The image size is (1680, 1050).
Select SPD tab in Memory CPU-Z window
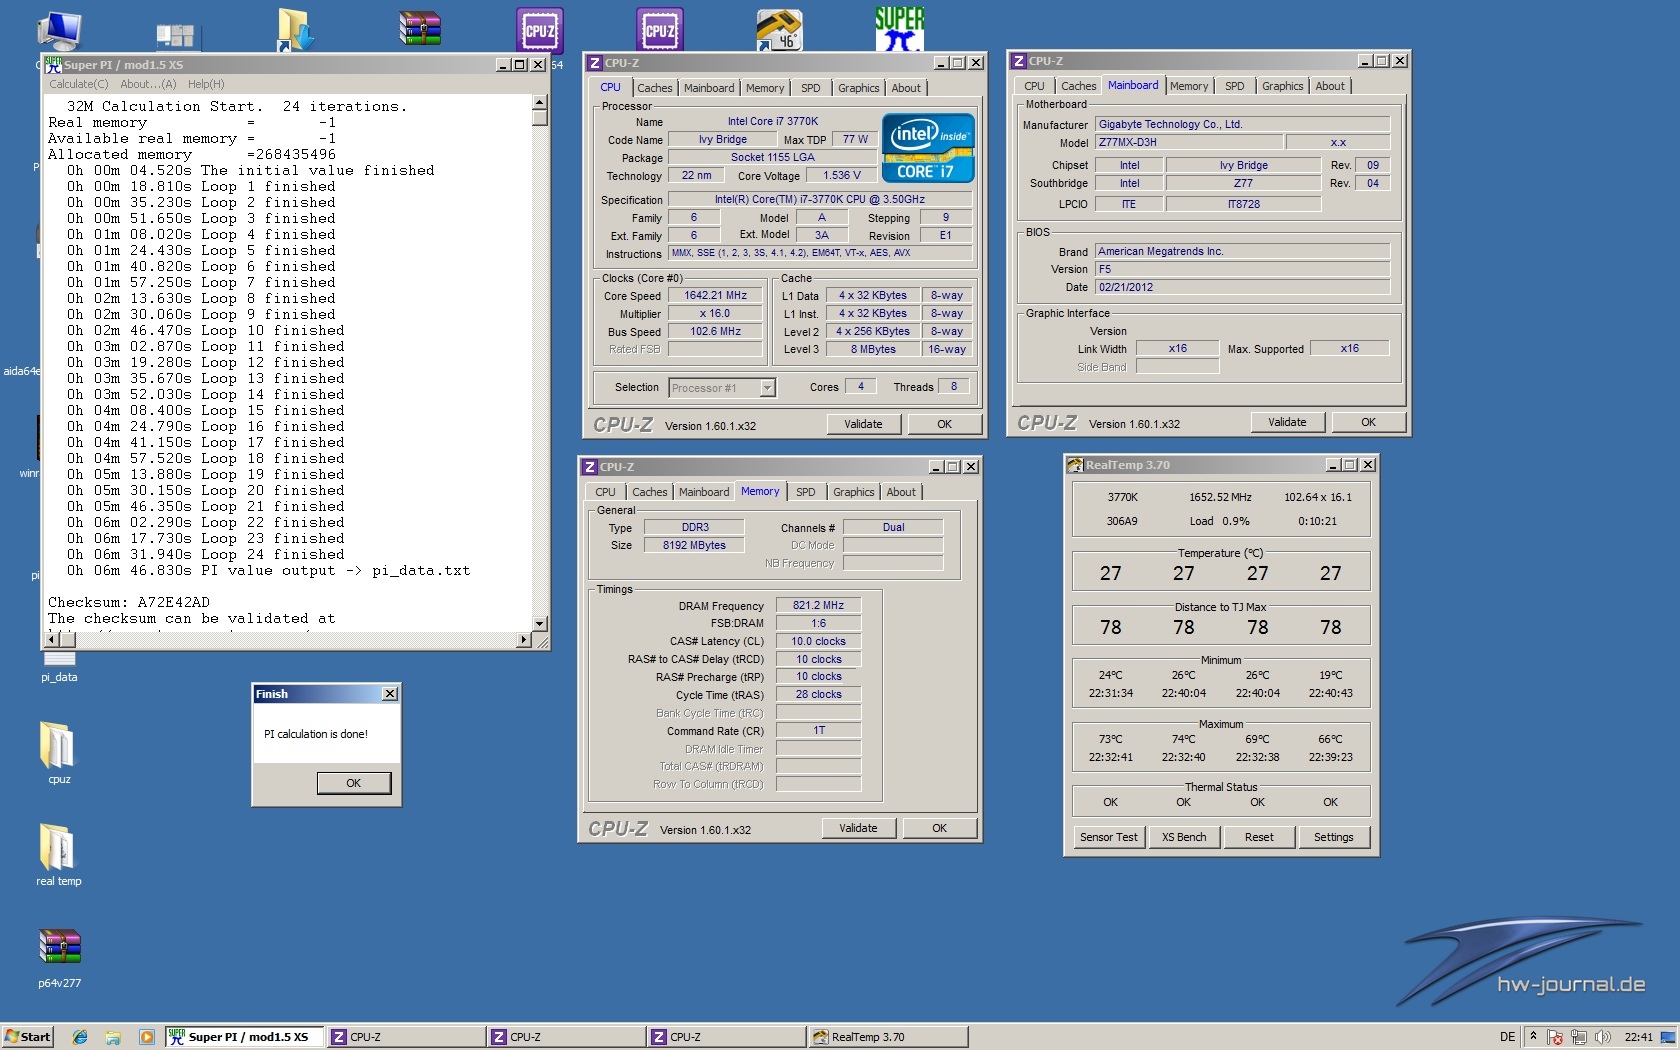tap(805, 492)
